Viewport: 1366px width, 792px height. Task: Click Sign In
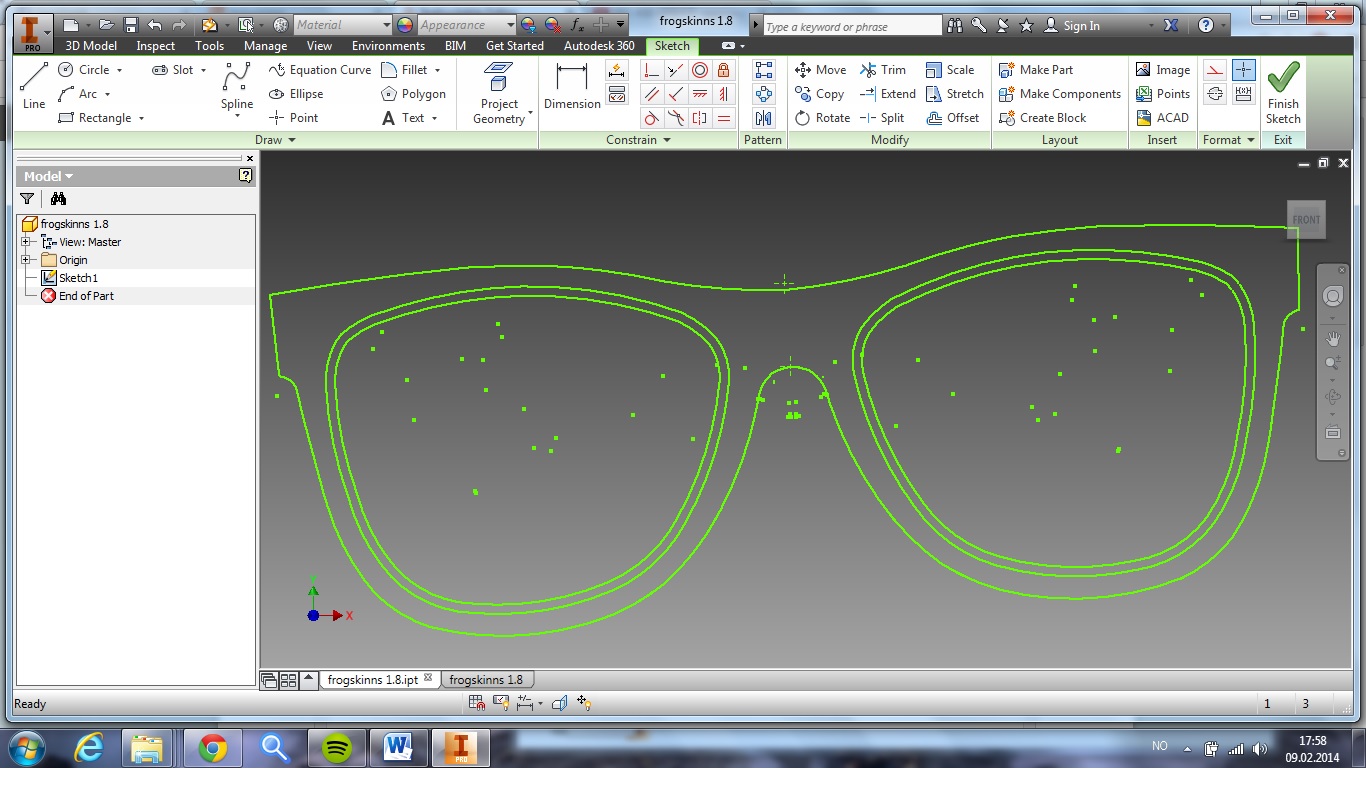1072,26
